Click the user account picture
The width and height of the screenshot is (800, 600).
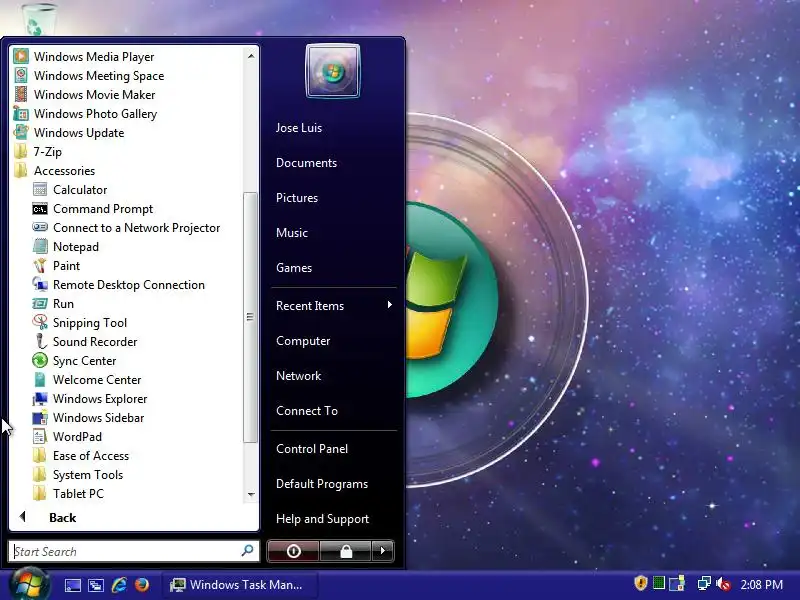pyautogui.click(x=333, y=71)
